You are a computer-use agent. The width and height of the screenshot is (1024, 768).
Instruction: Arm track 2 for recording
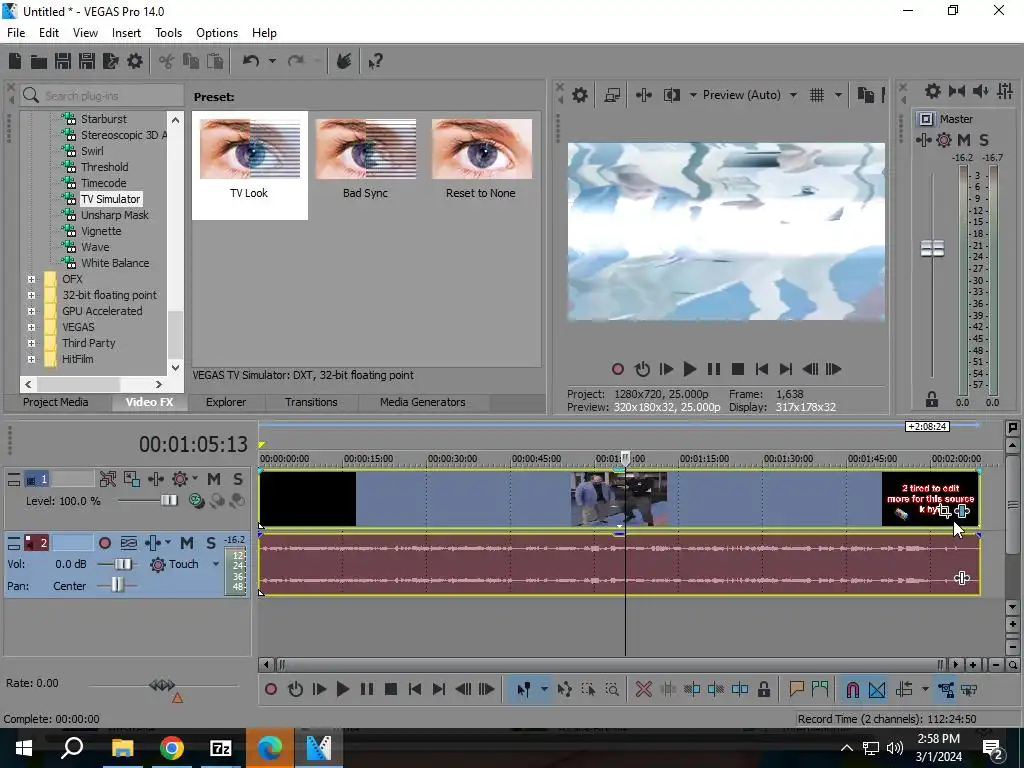(104, 543)
